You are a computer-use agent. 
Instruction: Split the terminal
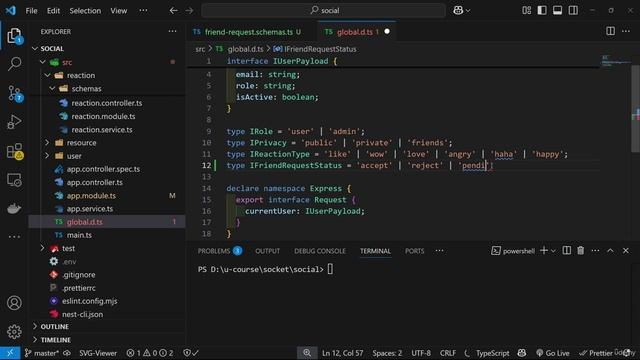coord(567,251)
